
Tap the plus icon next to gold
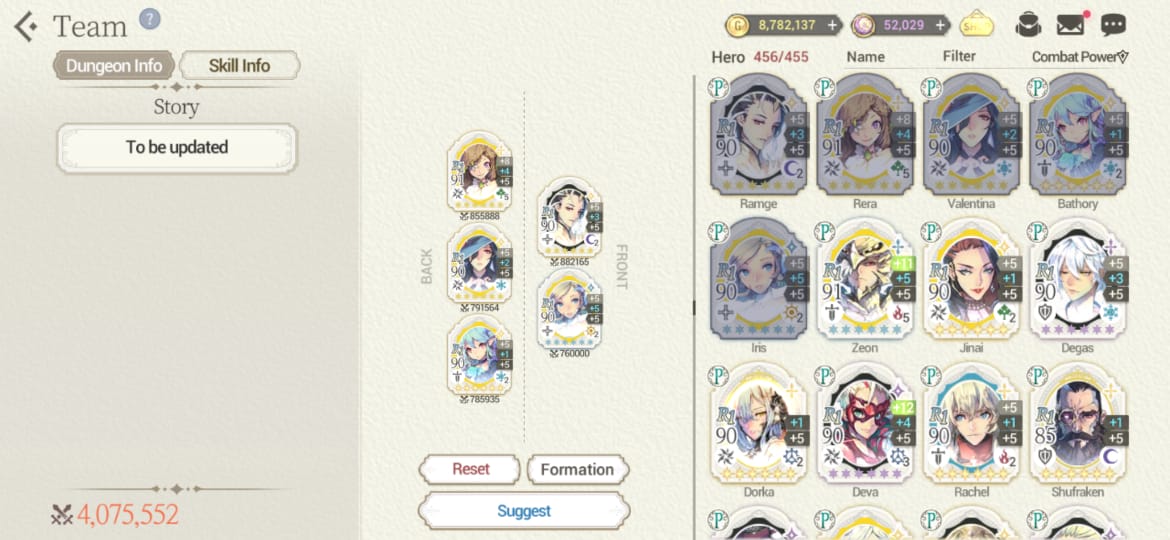point(832,25)
